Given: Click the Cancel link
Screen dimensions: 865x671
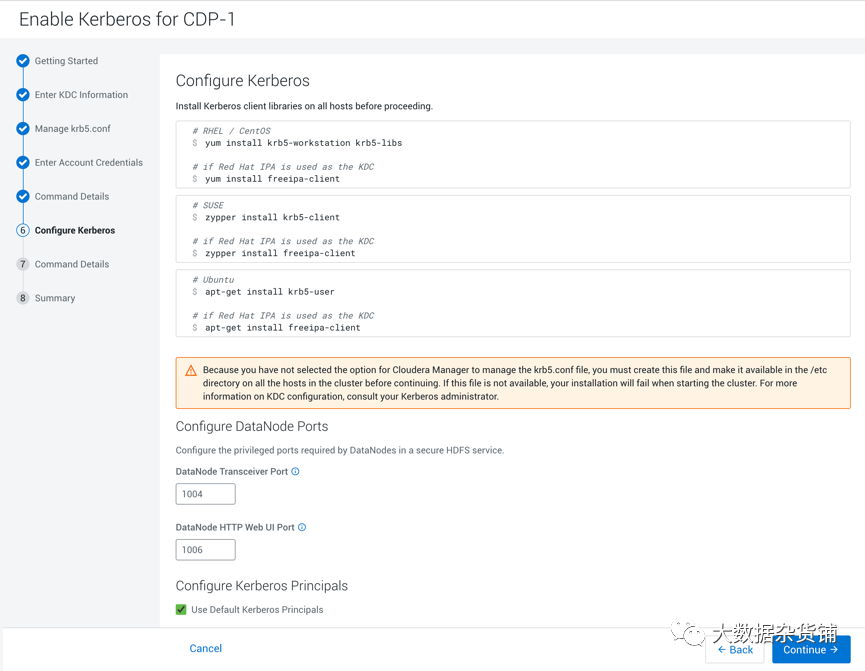Looking at the screenshot, I should pyautogui.click(x=206, y=649).
